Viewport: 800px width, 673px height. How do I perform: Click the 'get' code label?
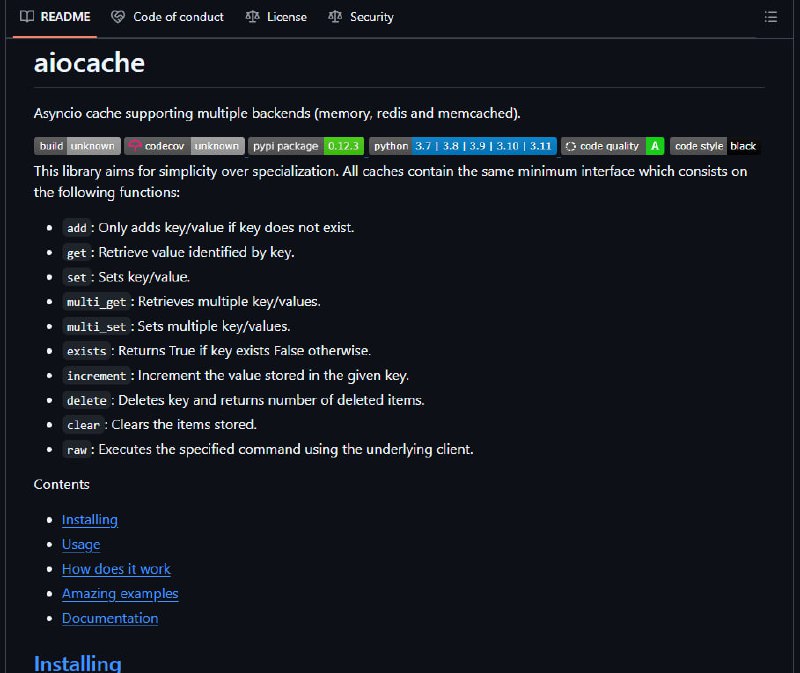click(x=77, y=253)
